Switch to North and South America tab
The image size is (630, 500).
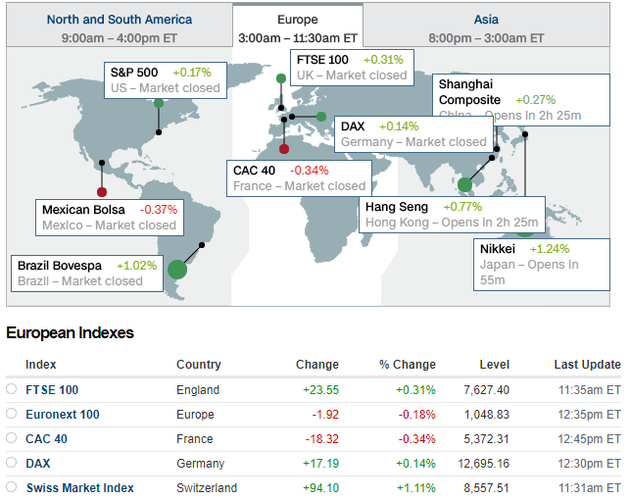[x=118, y=28]
